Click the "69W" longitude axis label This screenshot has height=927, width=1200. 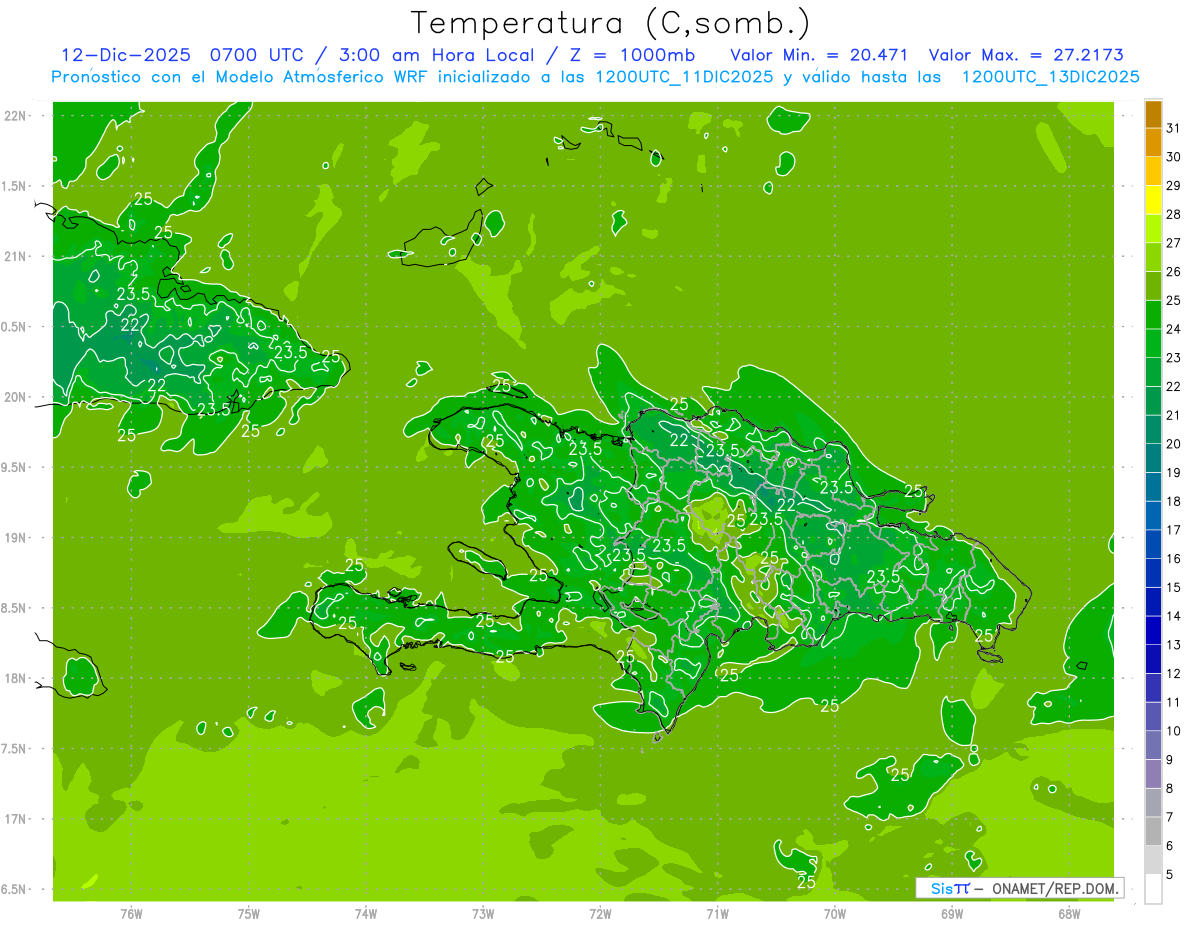point(952,914)
